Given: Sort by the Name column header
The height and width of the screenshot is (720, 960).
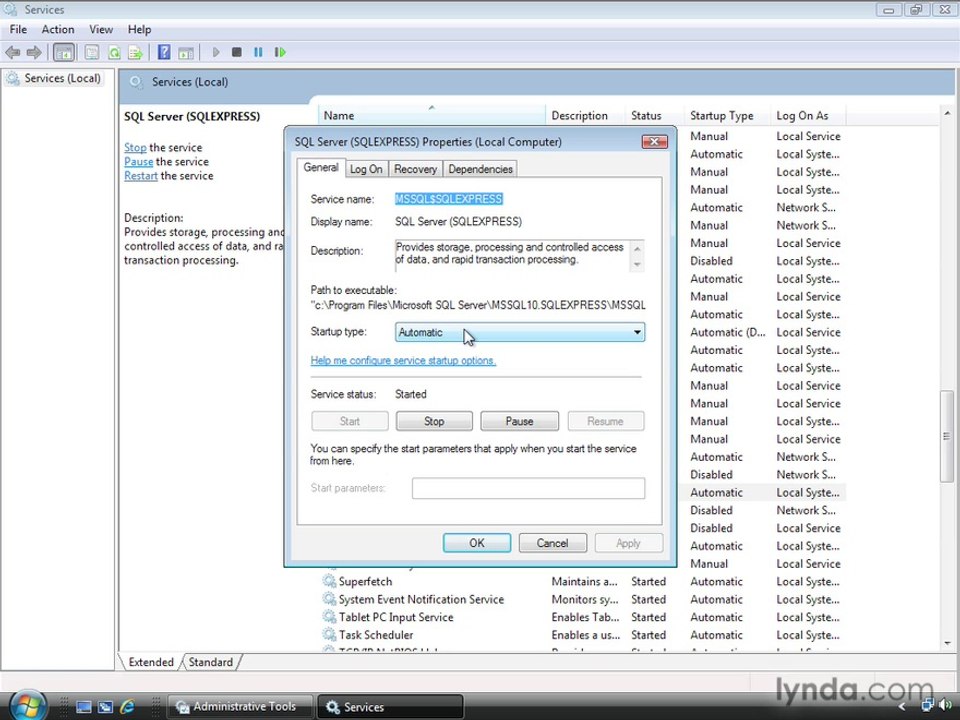Looking at the screenshot, I should [x=432, y=115].
